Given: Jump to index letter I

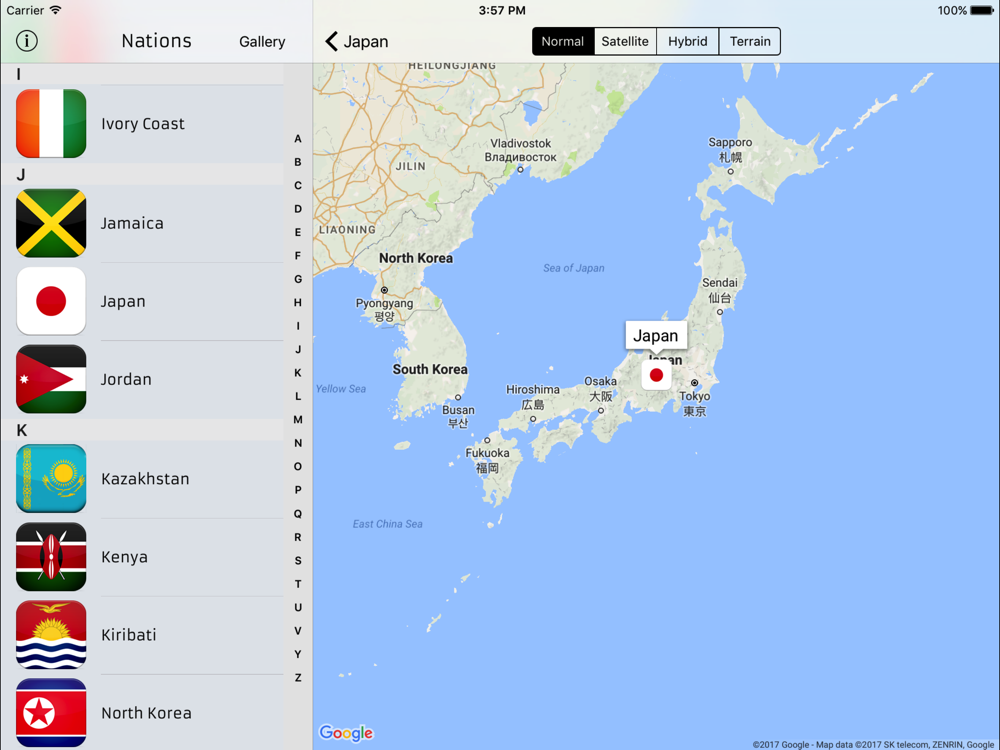Looking at the screenshot, I should coord(298,326).
